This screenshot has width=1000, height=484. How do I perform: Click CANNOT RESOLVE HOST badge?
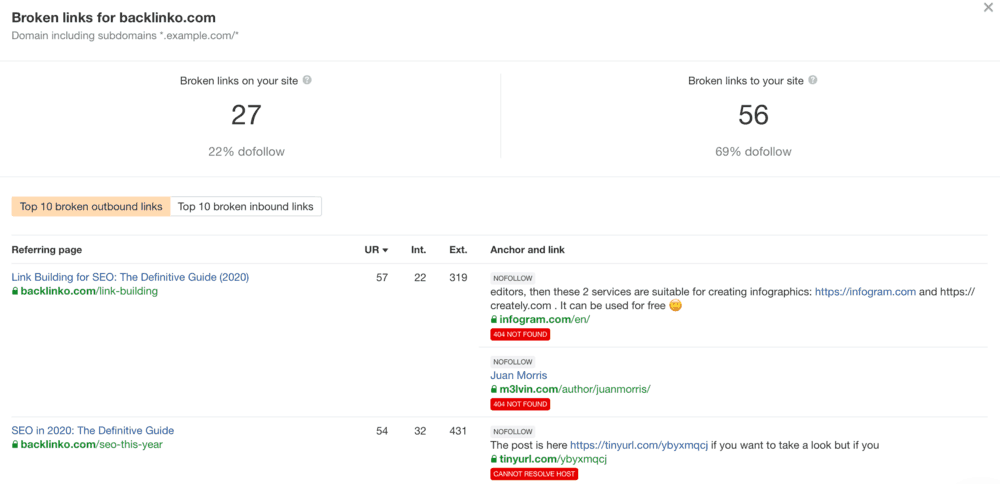[x=534, y=474]
